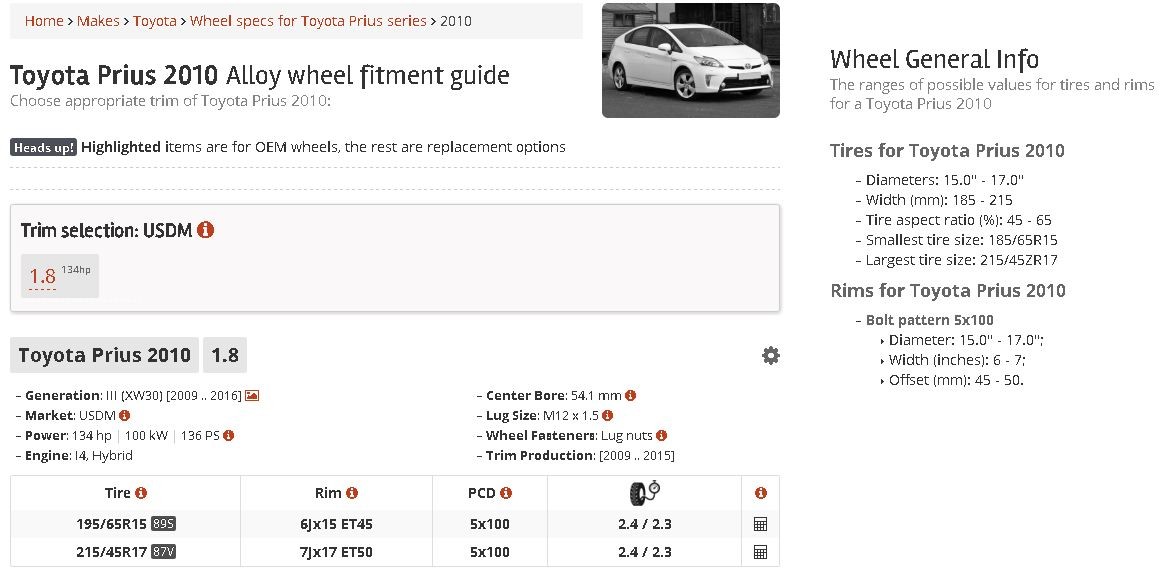Image resolution: width=1171 pixels, height=582 pixels.
Task: Show info for Center Bore 54.1 mm
Action: pos(630,395)
